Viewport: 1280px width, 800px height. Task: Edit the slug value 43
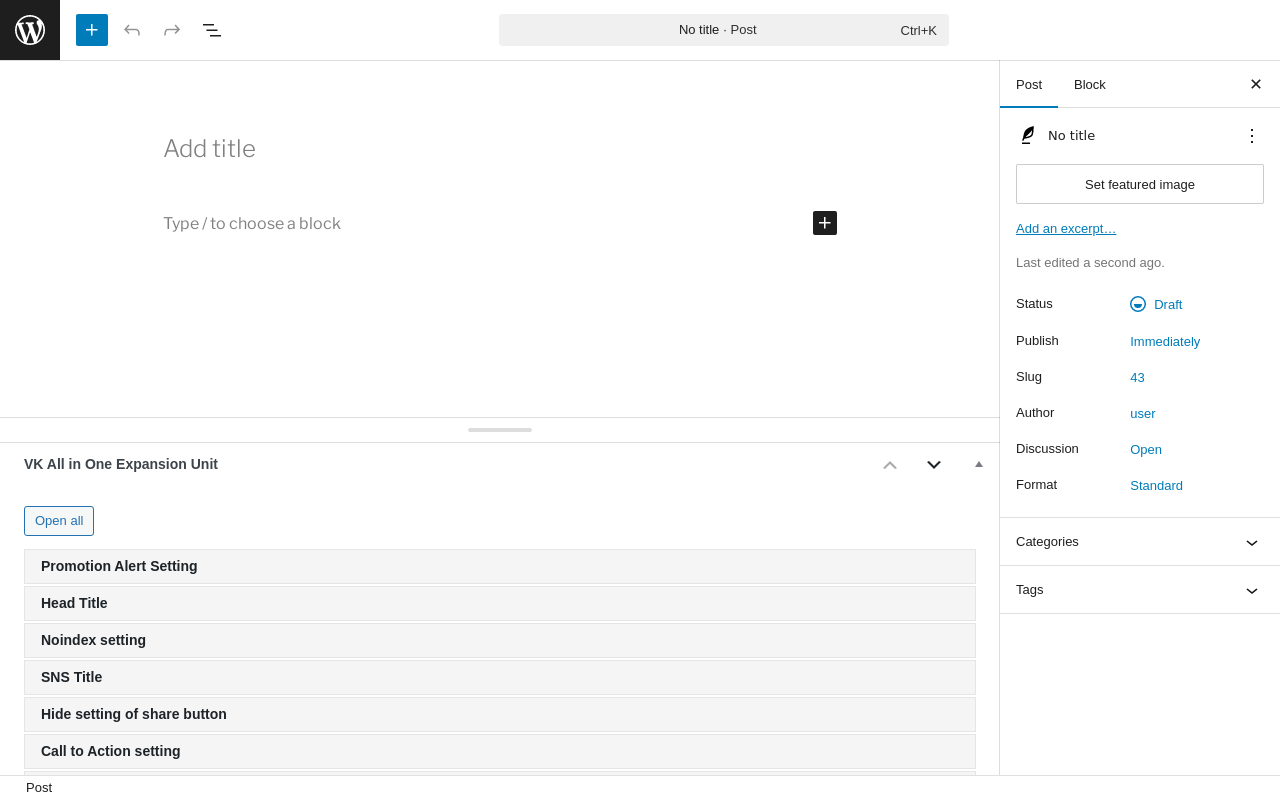click(1137, 377)
